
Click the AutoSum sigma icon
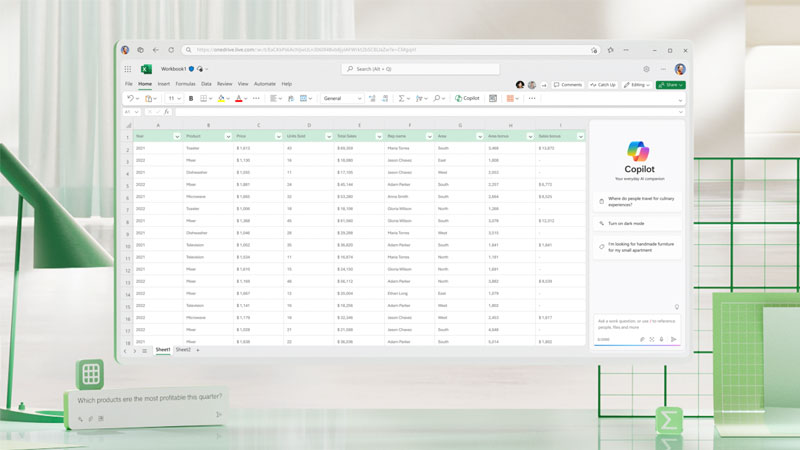point(402,99)
